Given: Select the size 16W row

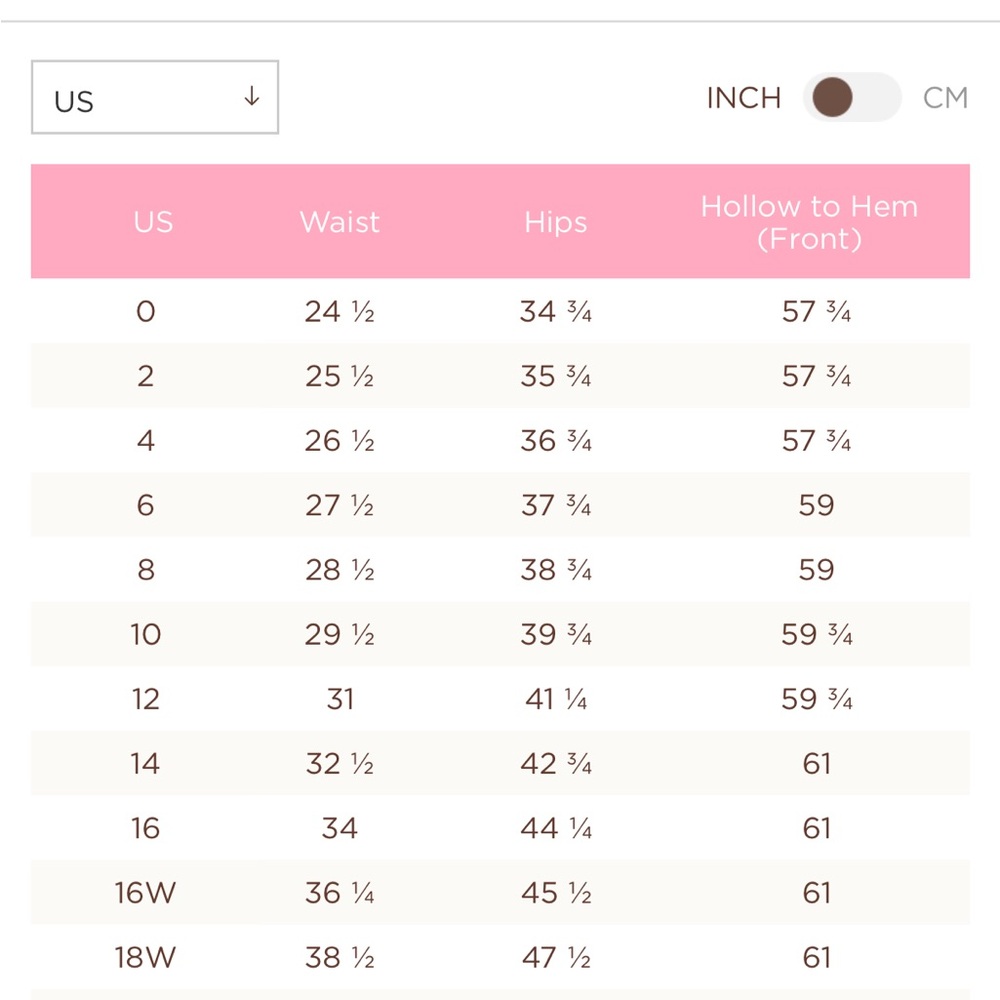Looking at the screenshot, I should (501, 892).
